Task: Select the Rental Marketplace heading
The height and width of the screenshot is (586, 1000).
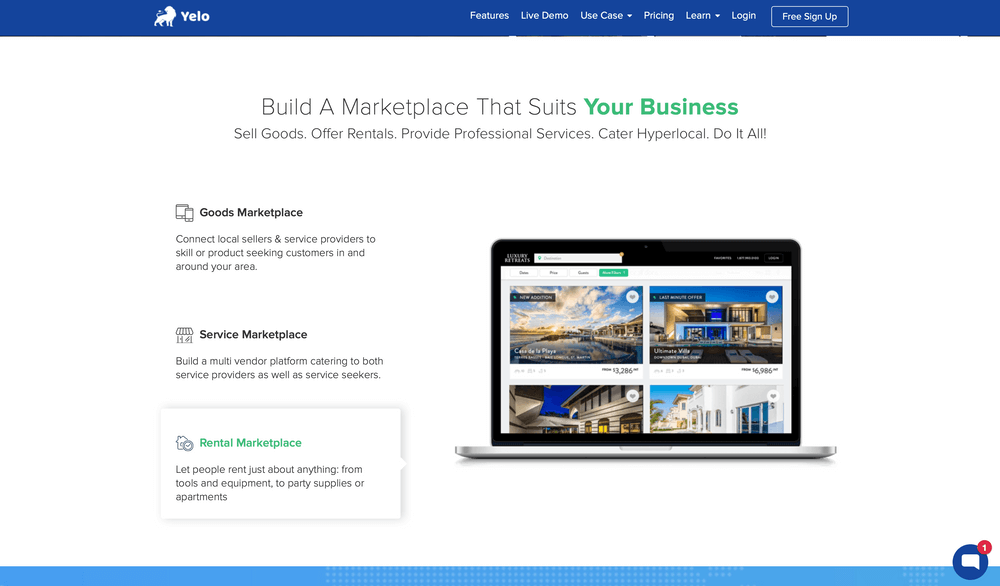Action: click(250, 443)
